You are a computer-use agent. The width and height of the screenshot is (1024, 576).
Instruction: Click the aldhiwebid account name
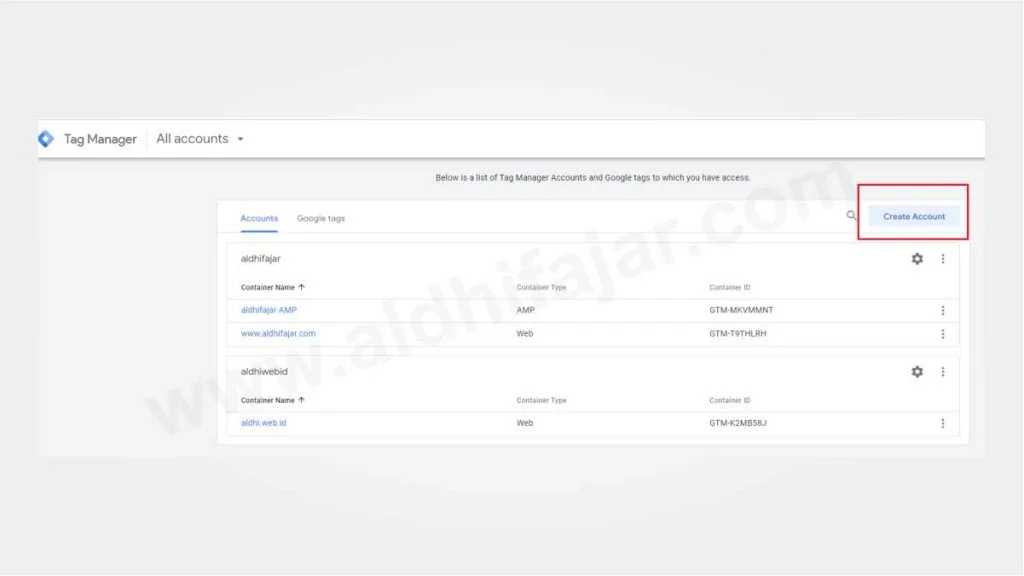(x=264, y=372)
